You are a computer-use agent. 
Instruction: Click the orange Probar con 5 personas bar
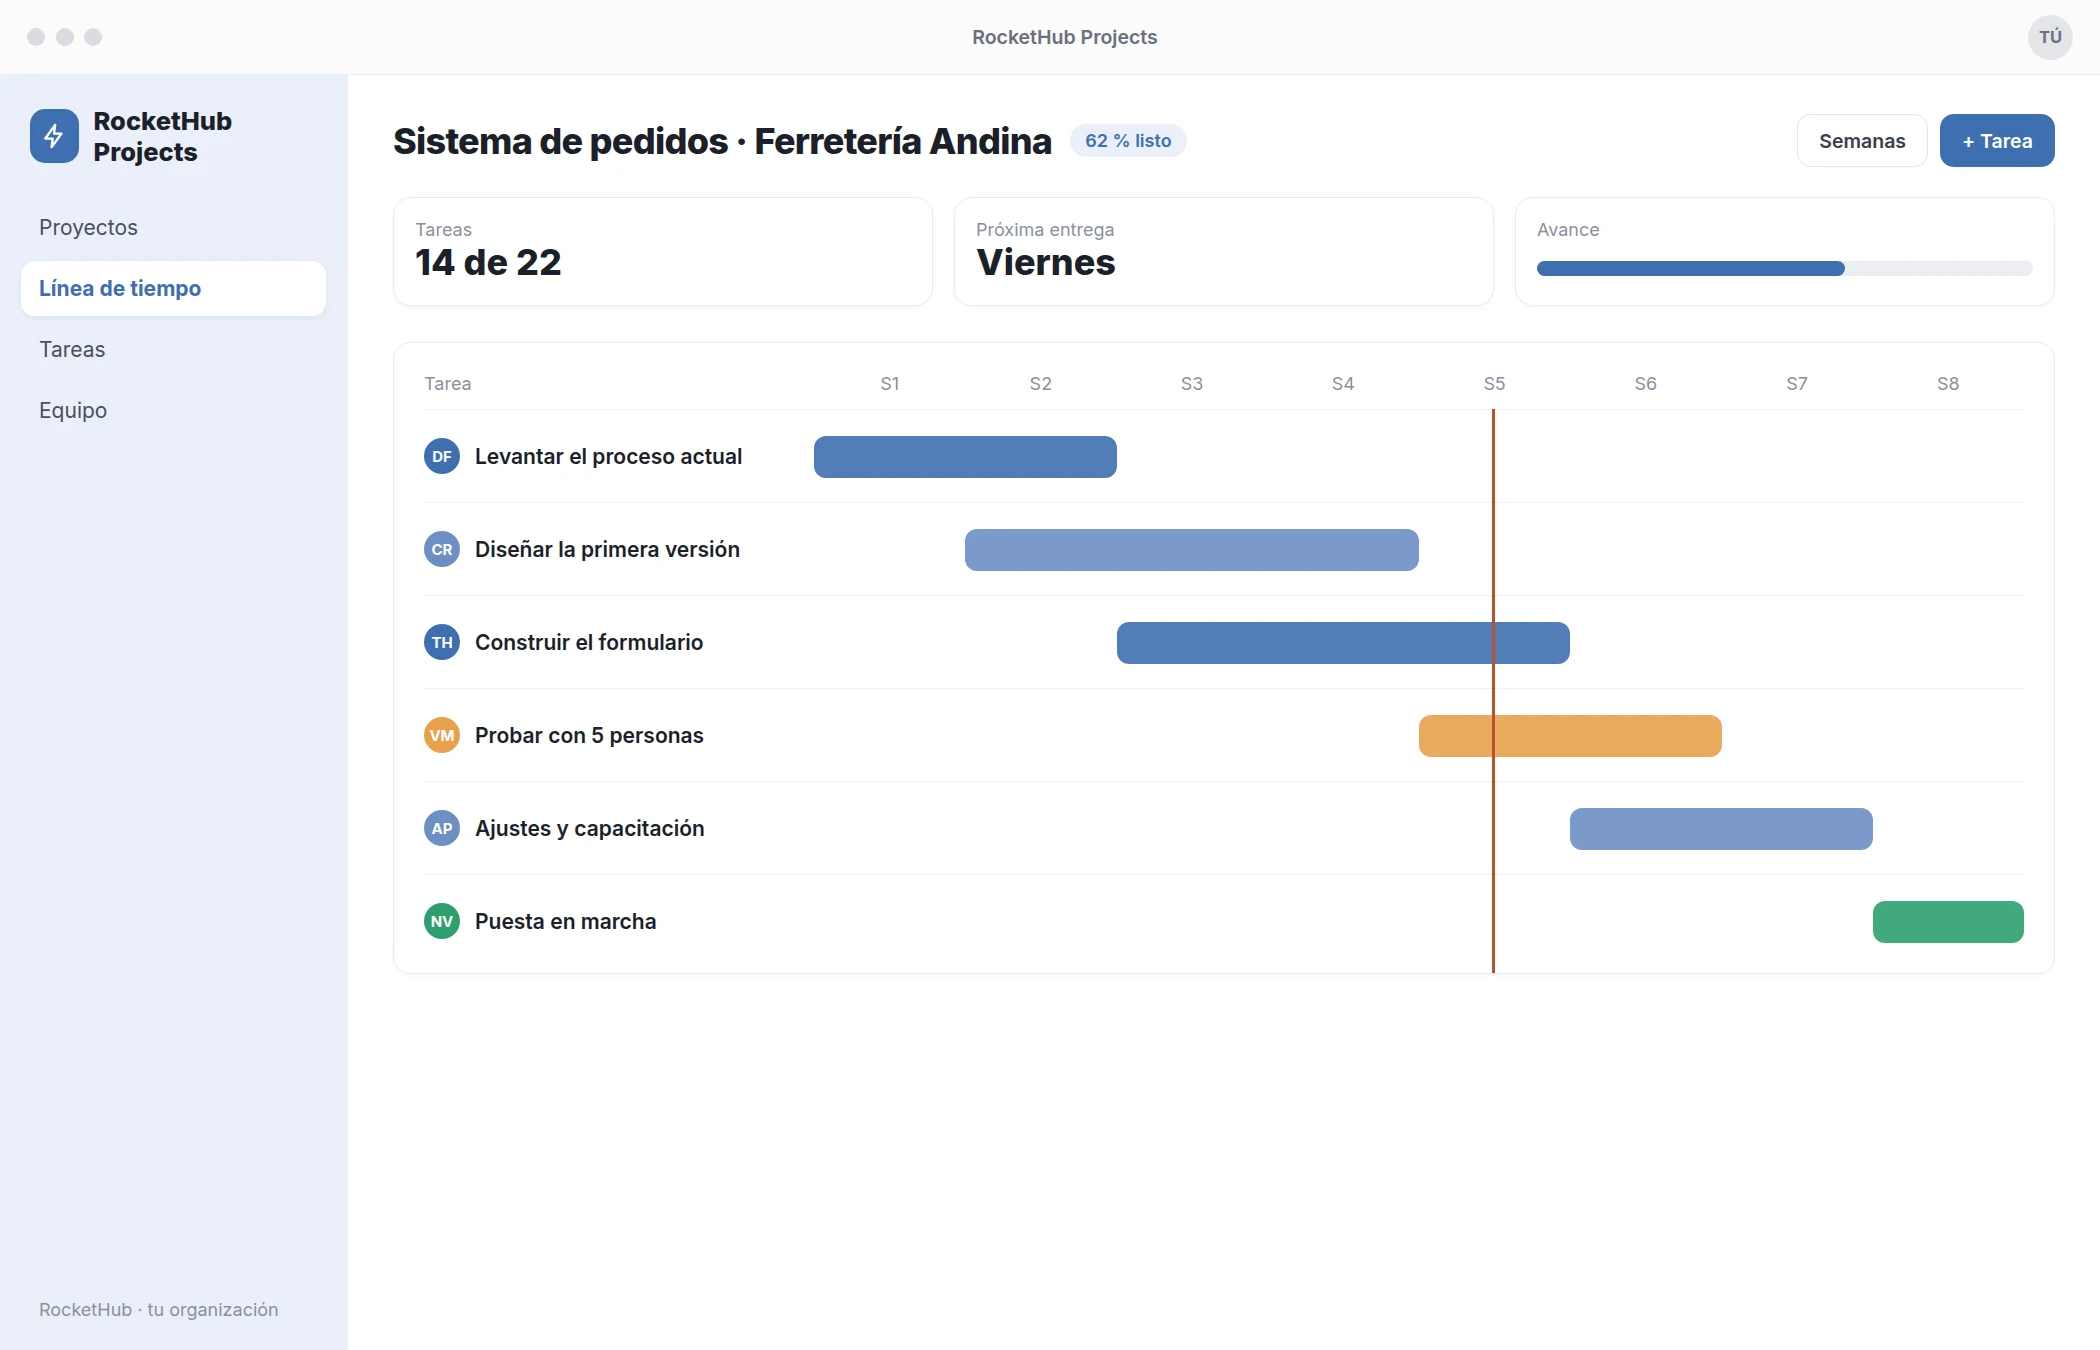coord(1570,736)
